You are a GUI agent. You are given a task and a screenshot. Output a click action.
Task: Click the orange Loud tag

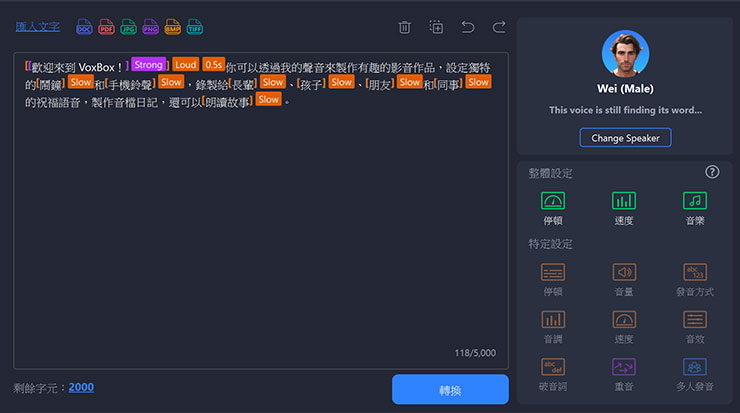click(185, 65)
